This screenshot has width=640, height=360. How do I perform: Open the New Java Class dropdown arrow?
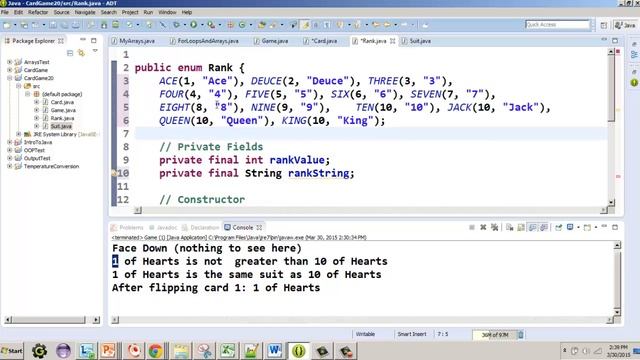tap(251, 25)
